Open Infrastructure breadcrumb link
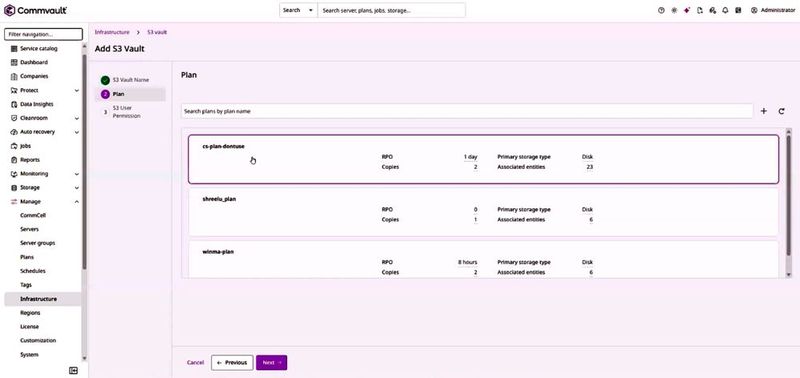The image size is (800, 378). [x=112, y=32]
